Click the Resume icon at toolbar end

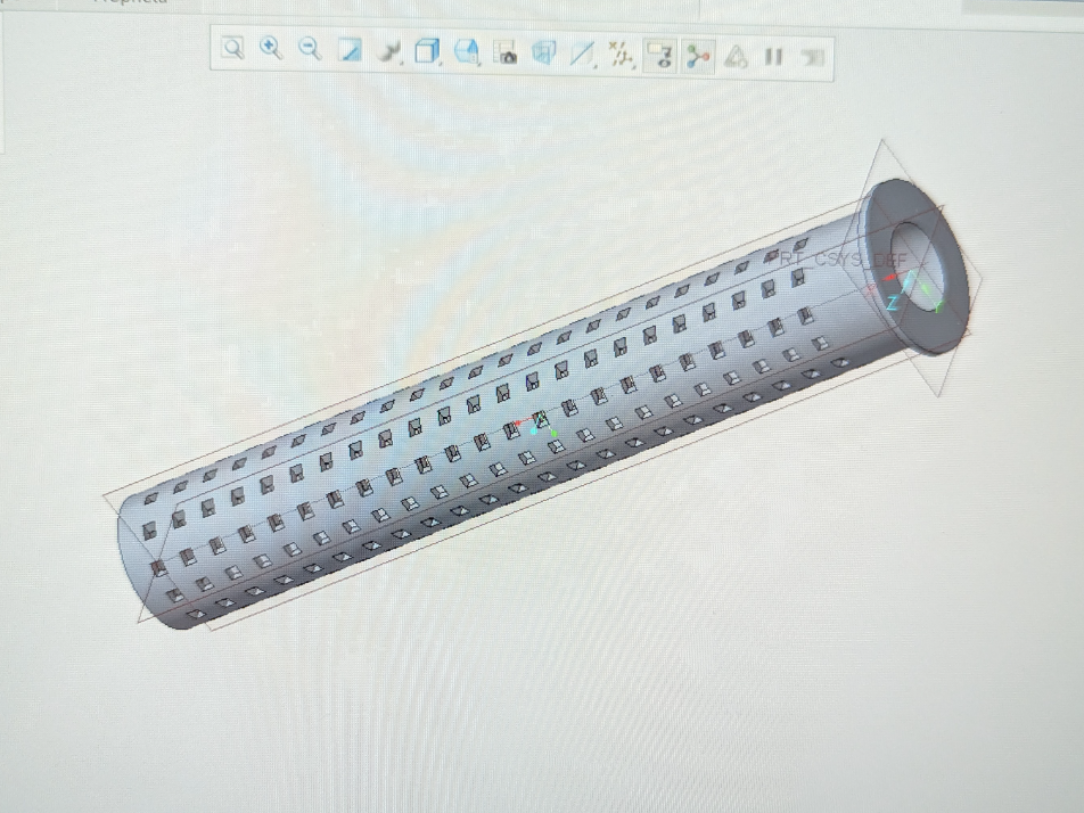coord(812,57)
